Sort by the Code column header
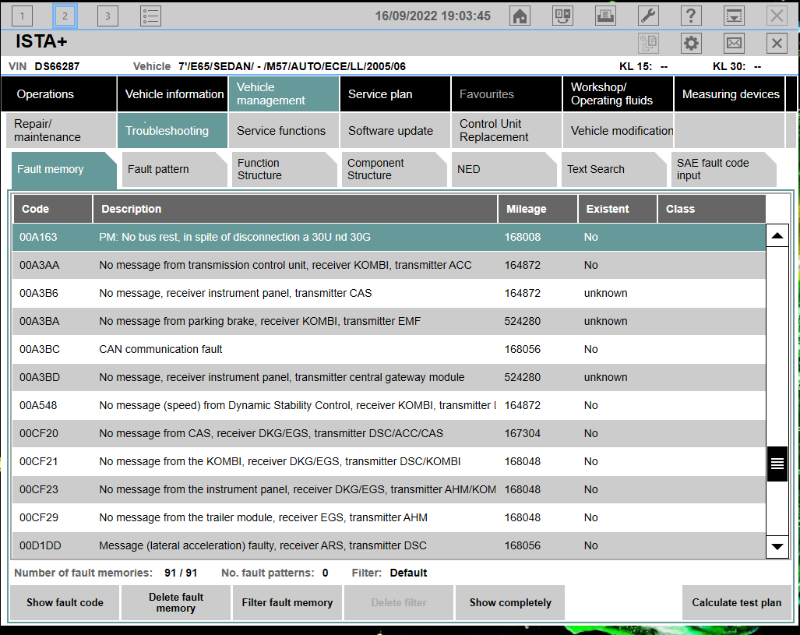The width and height of the screenshot is (800, 635). 53,209
